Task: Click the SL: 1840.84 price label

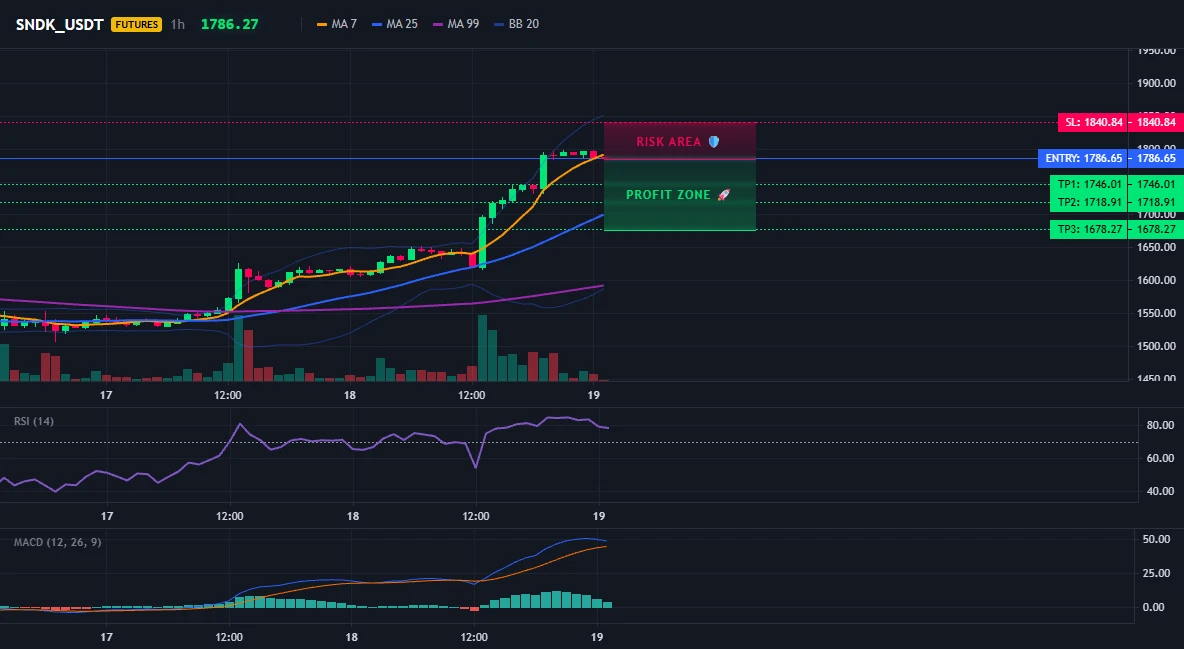Action: (x=1092, y=122)
